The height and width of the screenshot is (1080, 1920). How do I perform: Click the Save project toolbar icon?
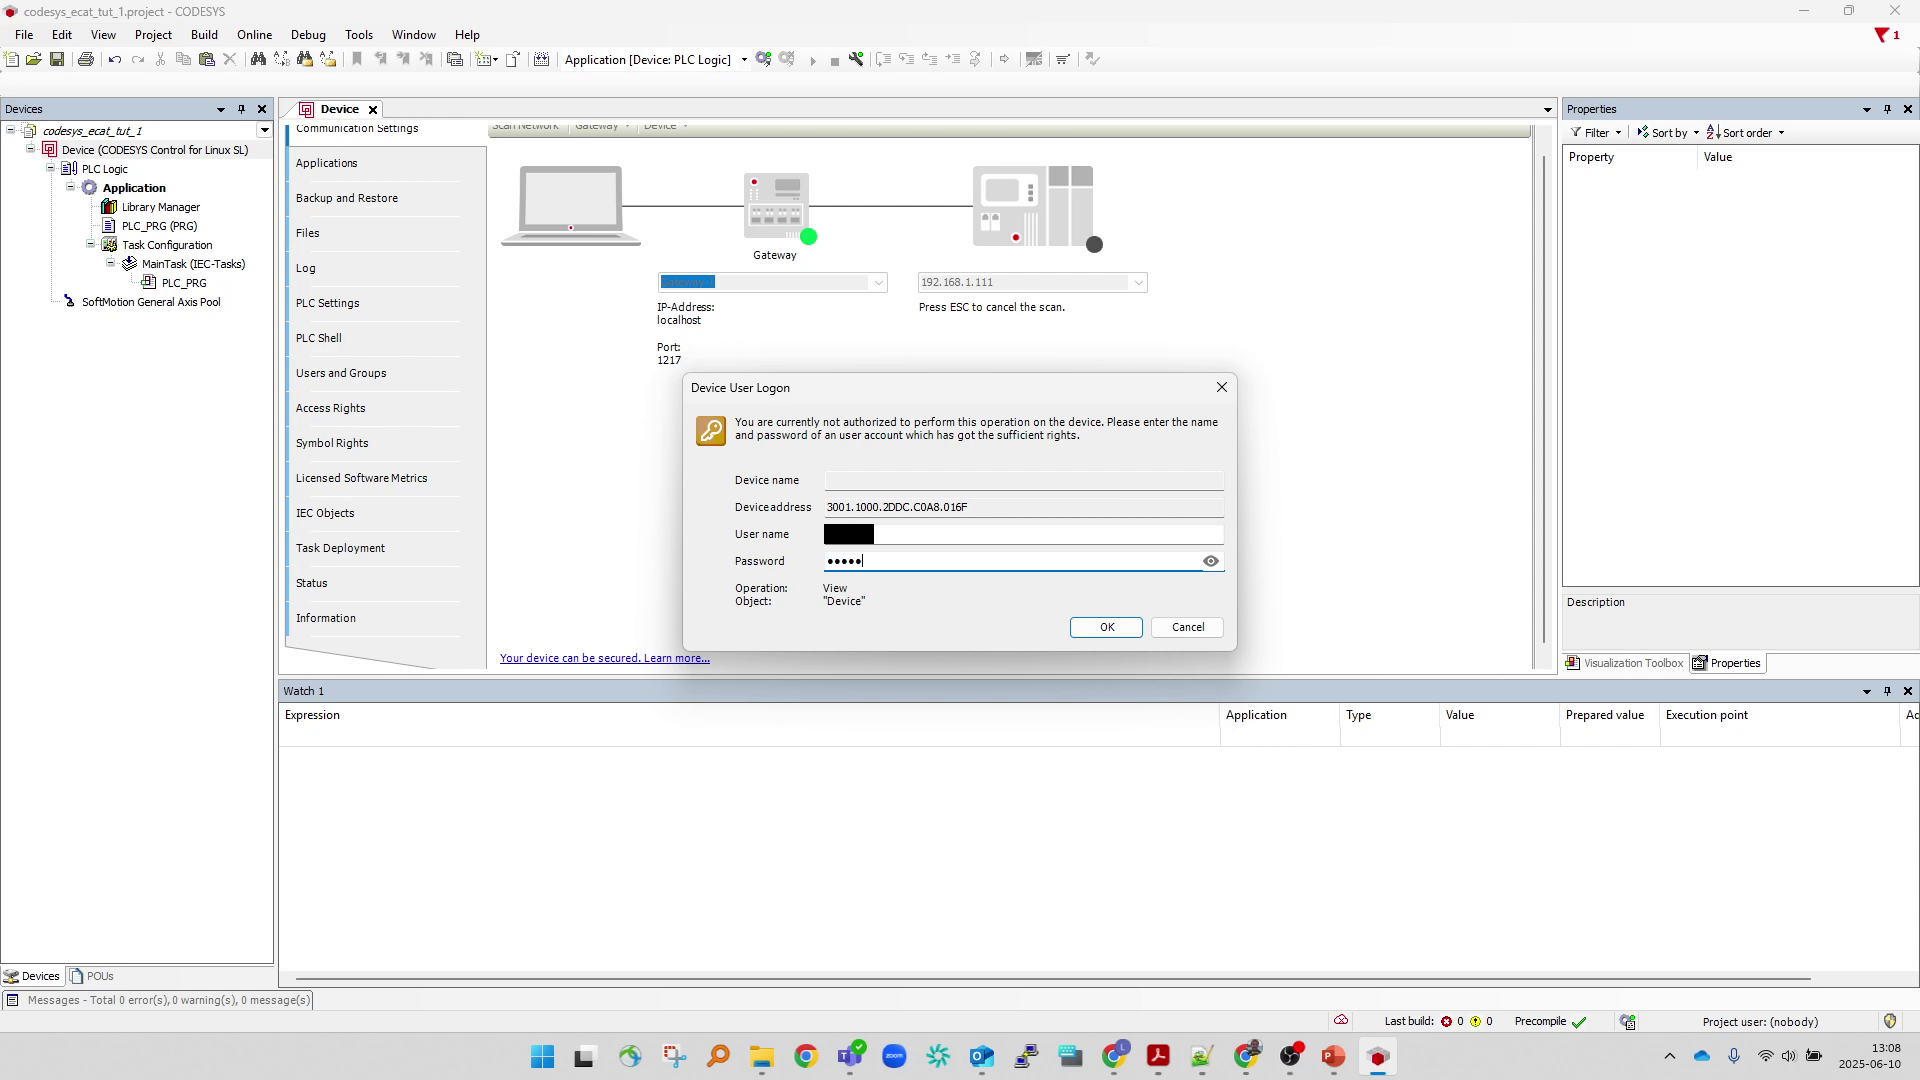[57, 60]
